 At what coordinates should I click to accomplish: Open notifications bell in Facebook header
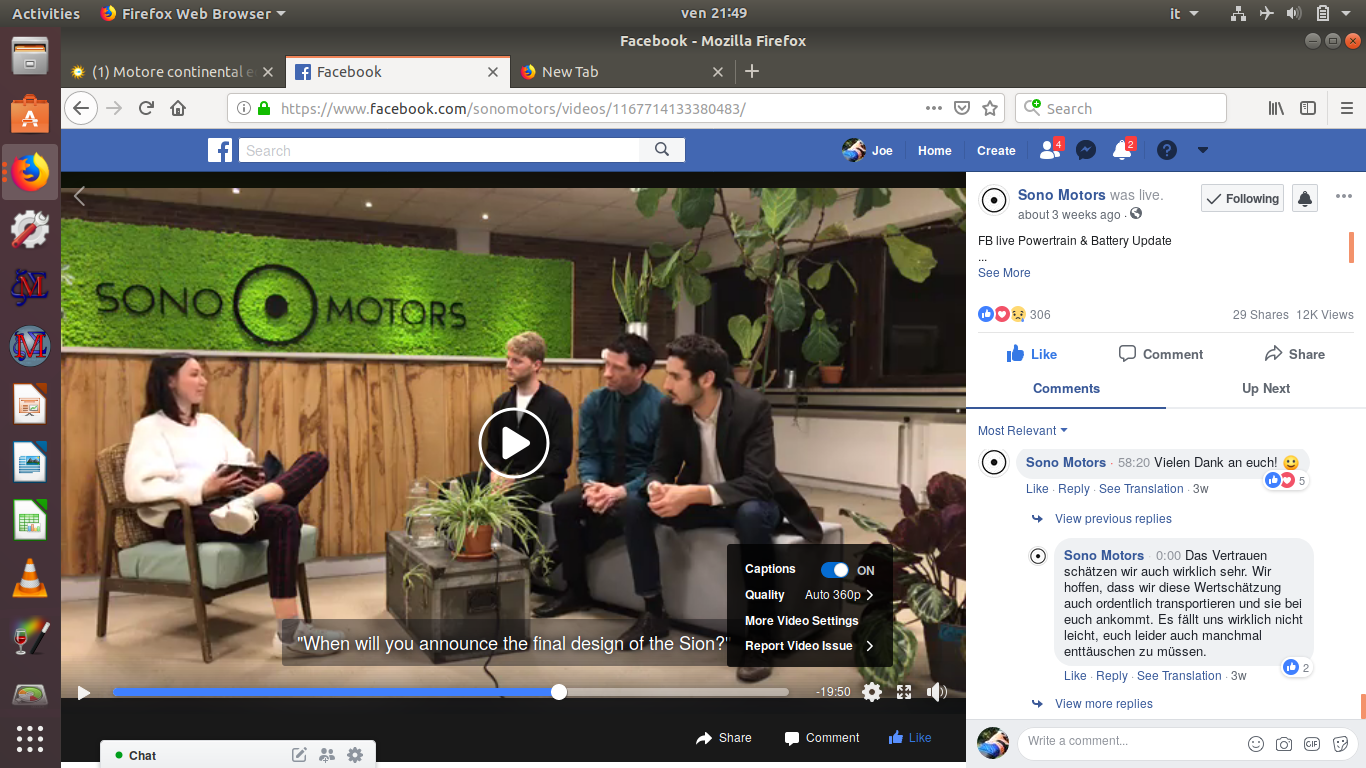tap(1122, 150)
